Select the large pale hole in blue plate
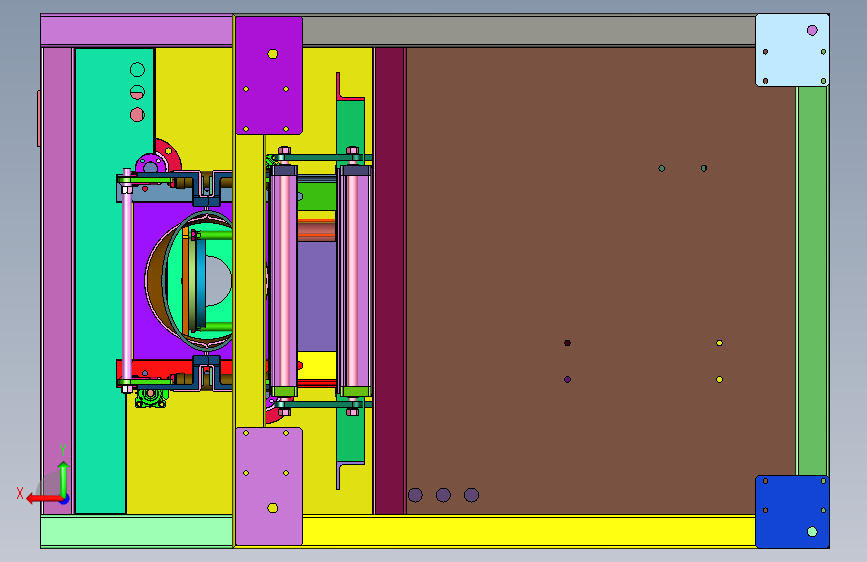Screen dimensions: 867x562 pos(812,532)
